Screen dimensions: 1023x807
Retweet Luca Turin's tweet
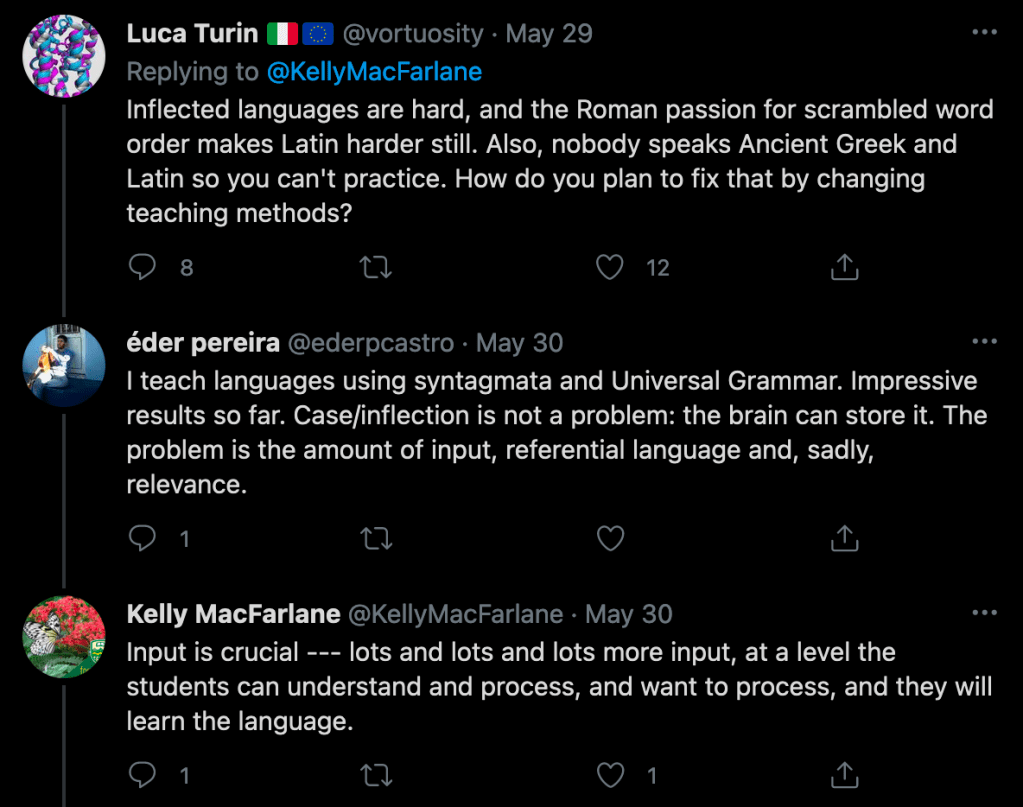pos(376,267)
